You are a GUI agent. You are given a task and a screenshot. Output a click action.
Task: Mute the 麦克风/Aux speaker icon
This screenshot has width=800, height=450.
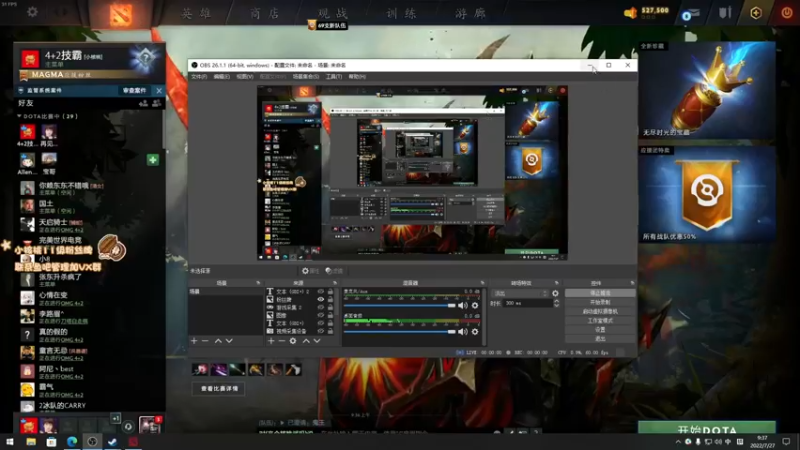point(462,306)
